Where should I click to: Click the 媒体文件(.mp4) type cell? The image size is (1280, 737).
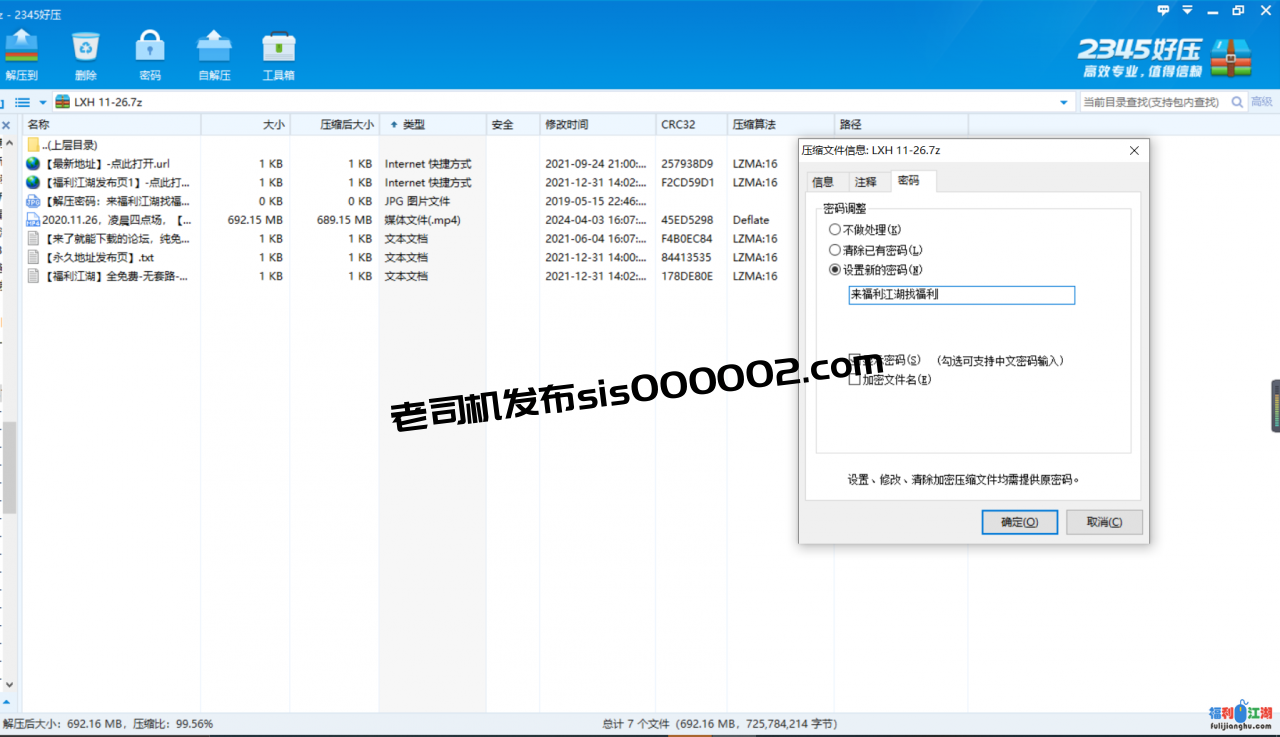(x=422, y=220)
